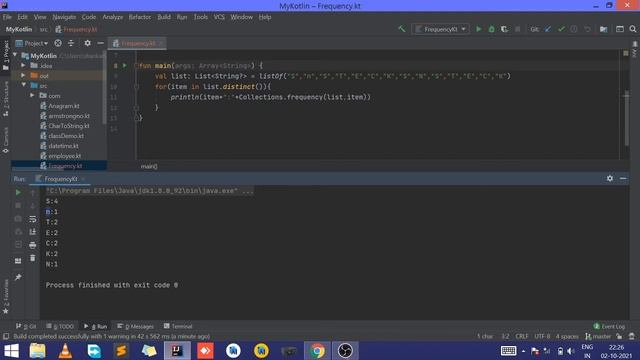The width and height of the screenshot is (640, 360).
Task: Clear the Run console with trash icon
Action: (x=33, y=258)
